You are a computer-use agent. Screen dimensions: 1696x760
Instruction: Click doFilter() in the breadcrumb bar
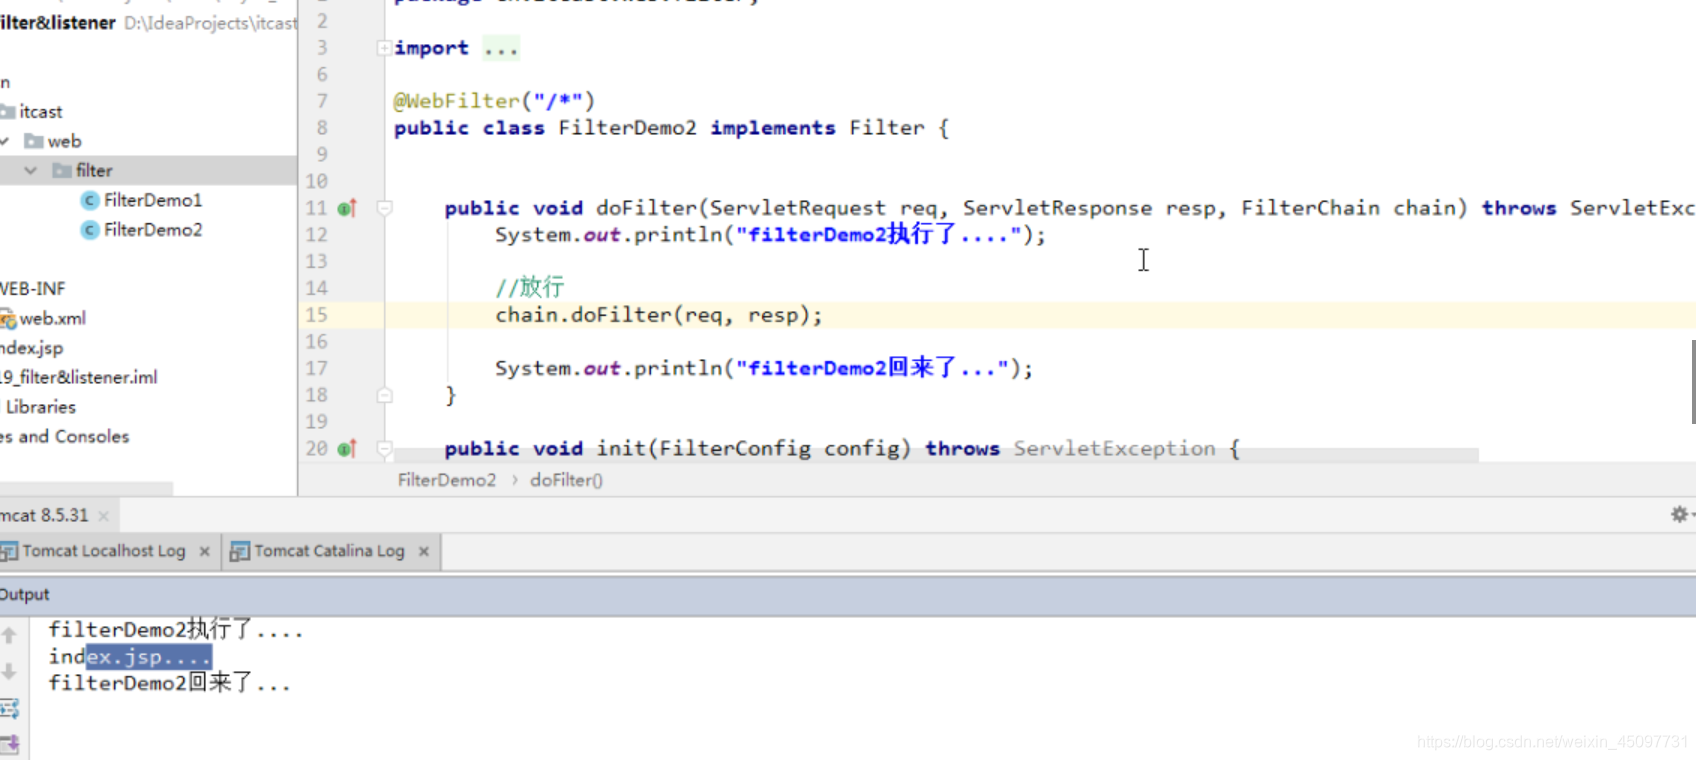click(566, 480)
